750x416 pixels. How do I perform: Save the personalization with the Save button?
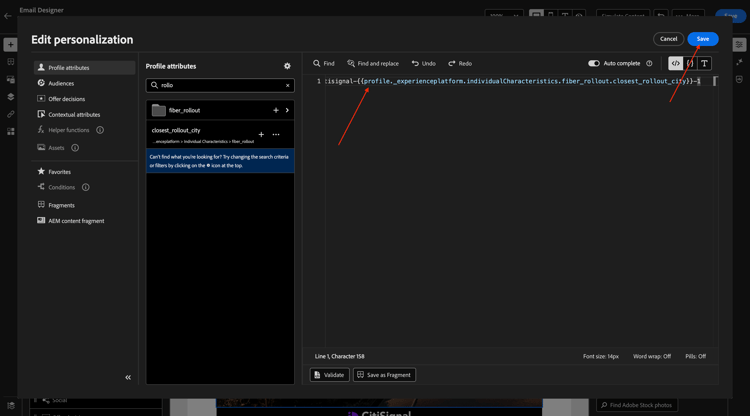pyautogui.click(x=702, y=39)
